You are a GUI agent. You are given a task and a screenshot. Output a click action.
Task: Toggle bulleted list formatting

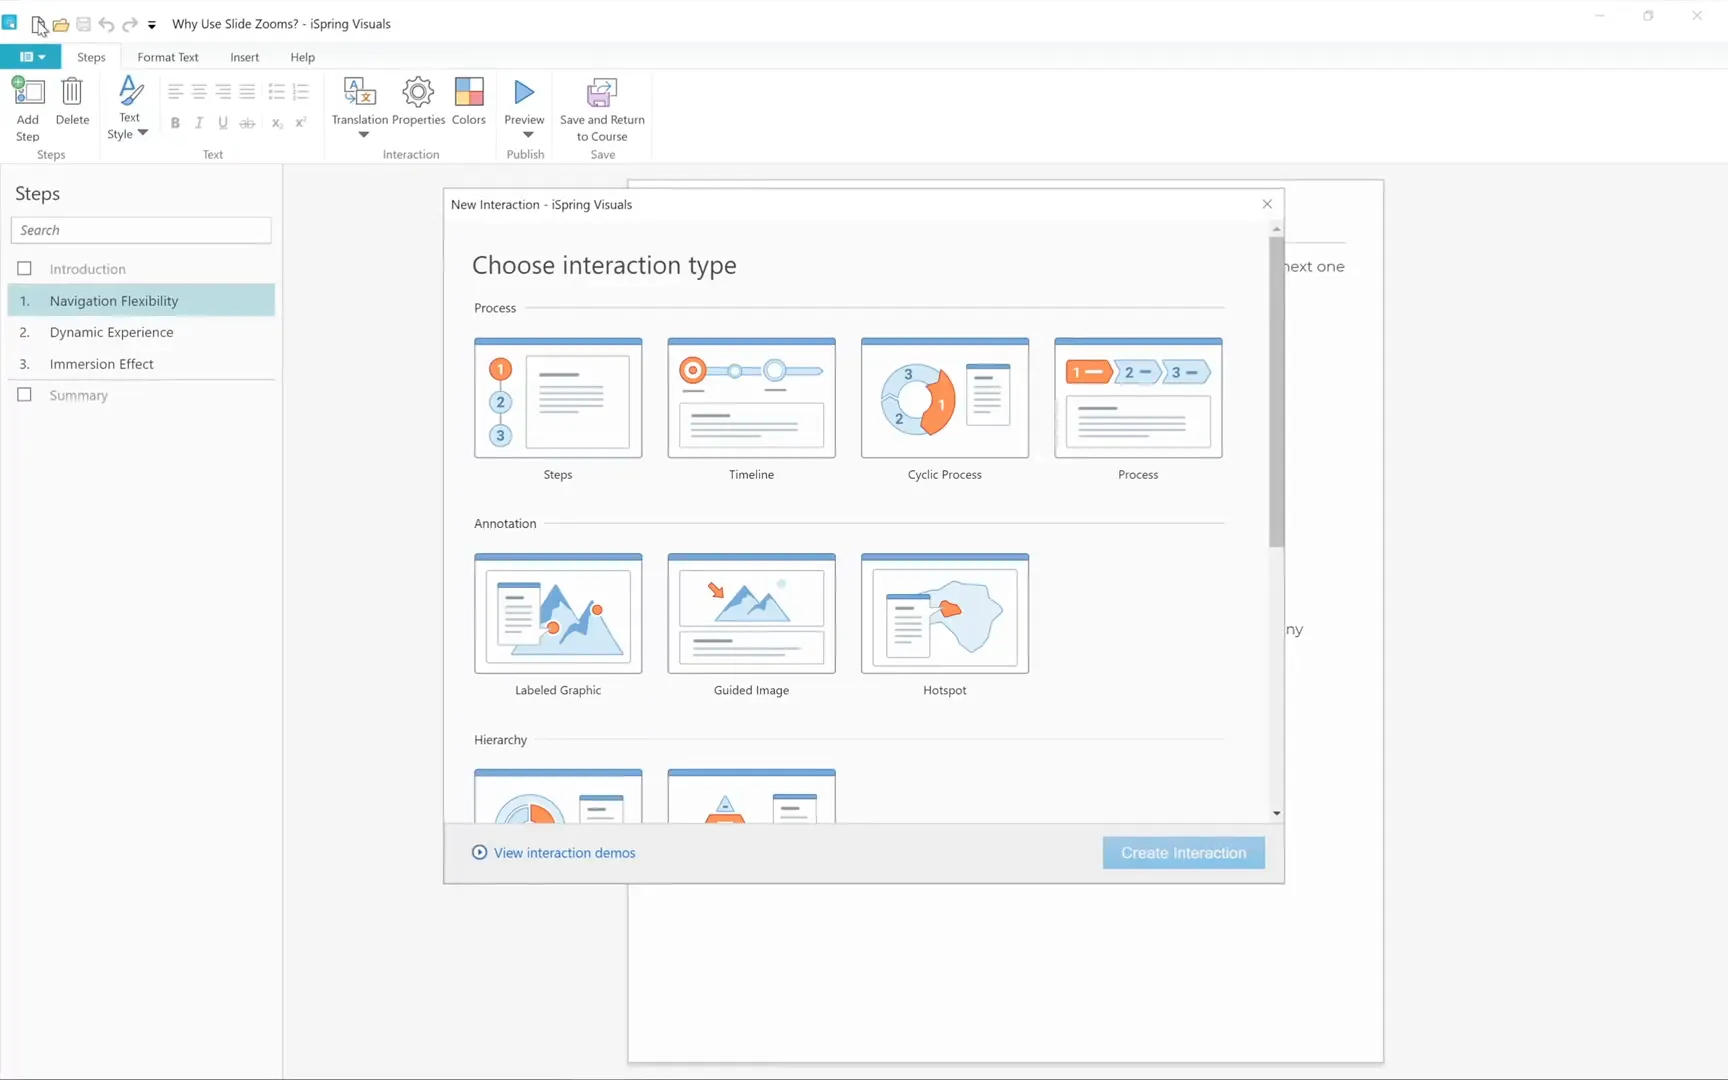(x=277, y=92)
